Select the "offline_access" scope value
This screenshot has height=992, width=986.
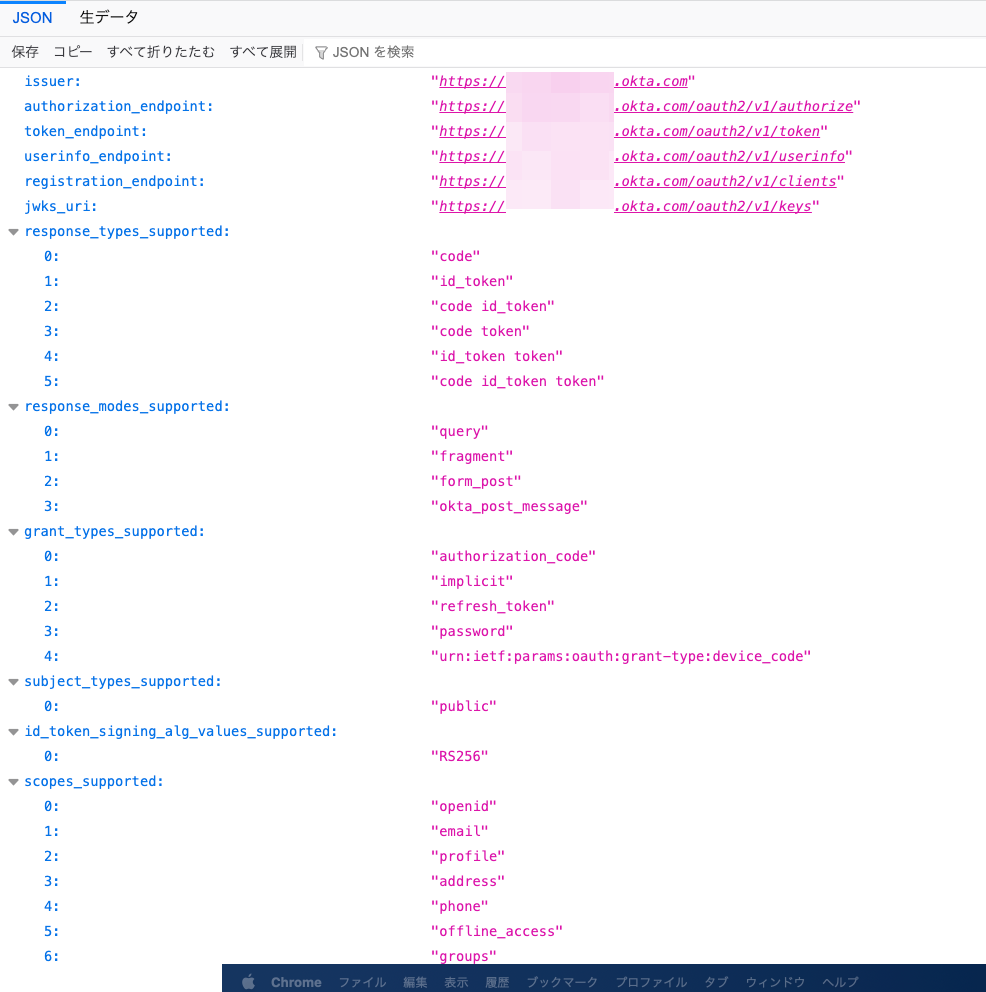pos(496,931)
